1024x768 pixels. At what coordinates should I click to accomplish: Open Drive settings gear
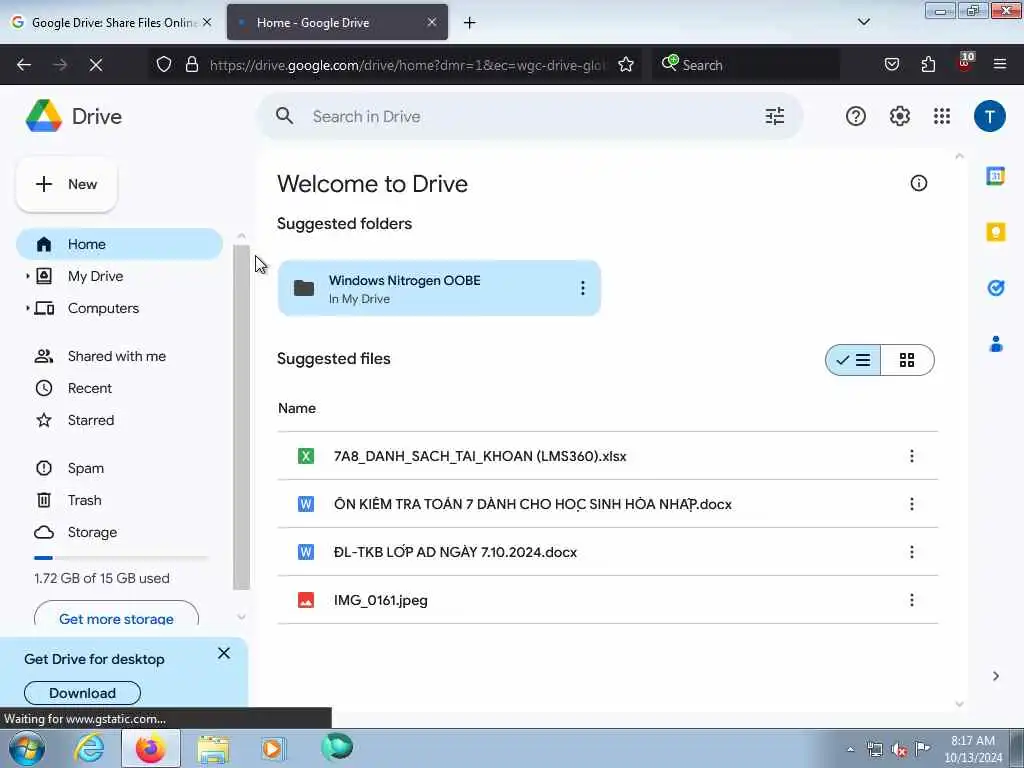(899, 116)
